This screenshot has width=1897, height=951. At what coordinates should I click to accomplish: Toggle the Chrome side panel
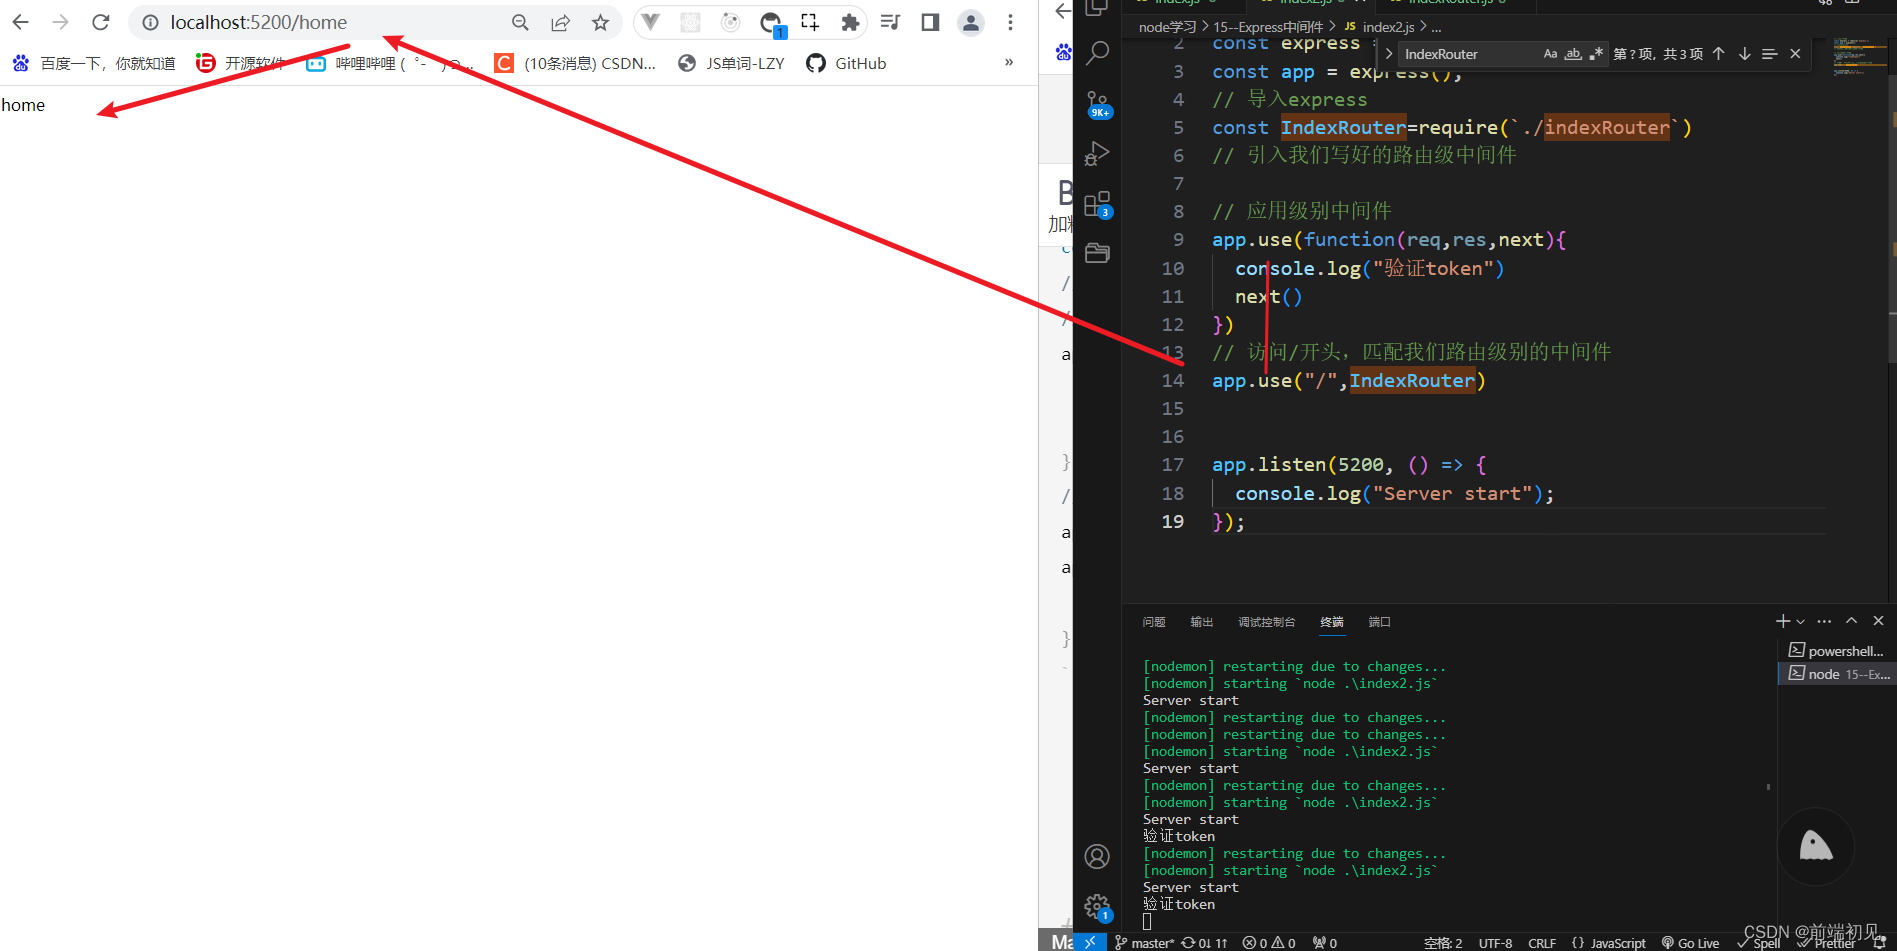click(x=930, y=22)
